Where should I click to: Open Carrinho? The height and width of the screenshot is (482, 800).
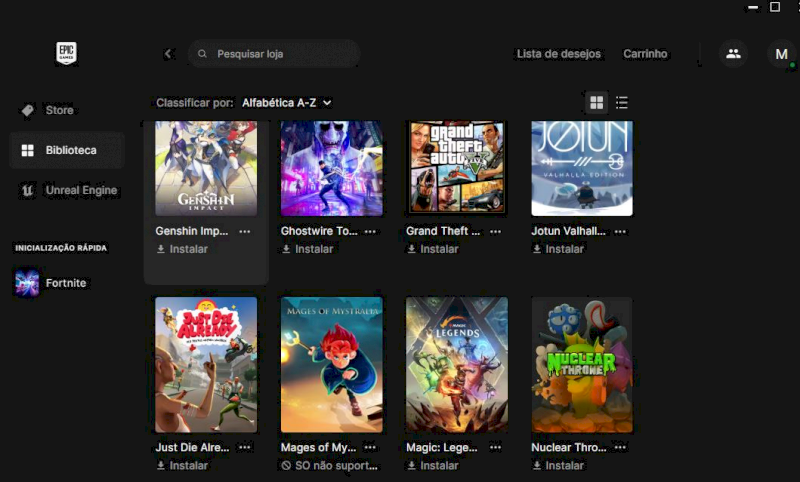pos(645,54)
